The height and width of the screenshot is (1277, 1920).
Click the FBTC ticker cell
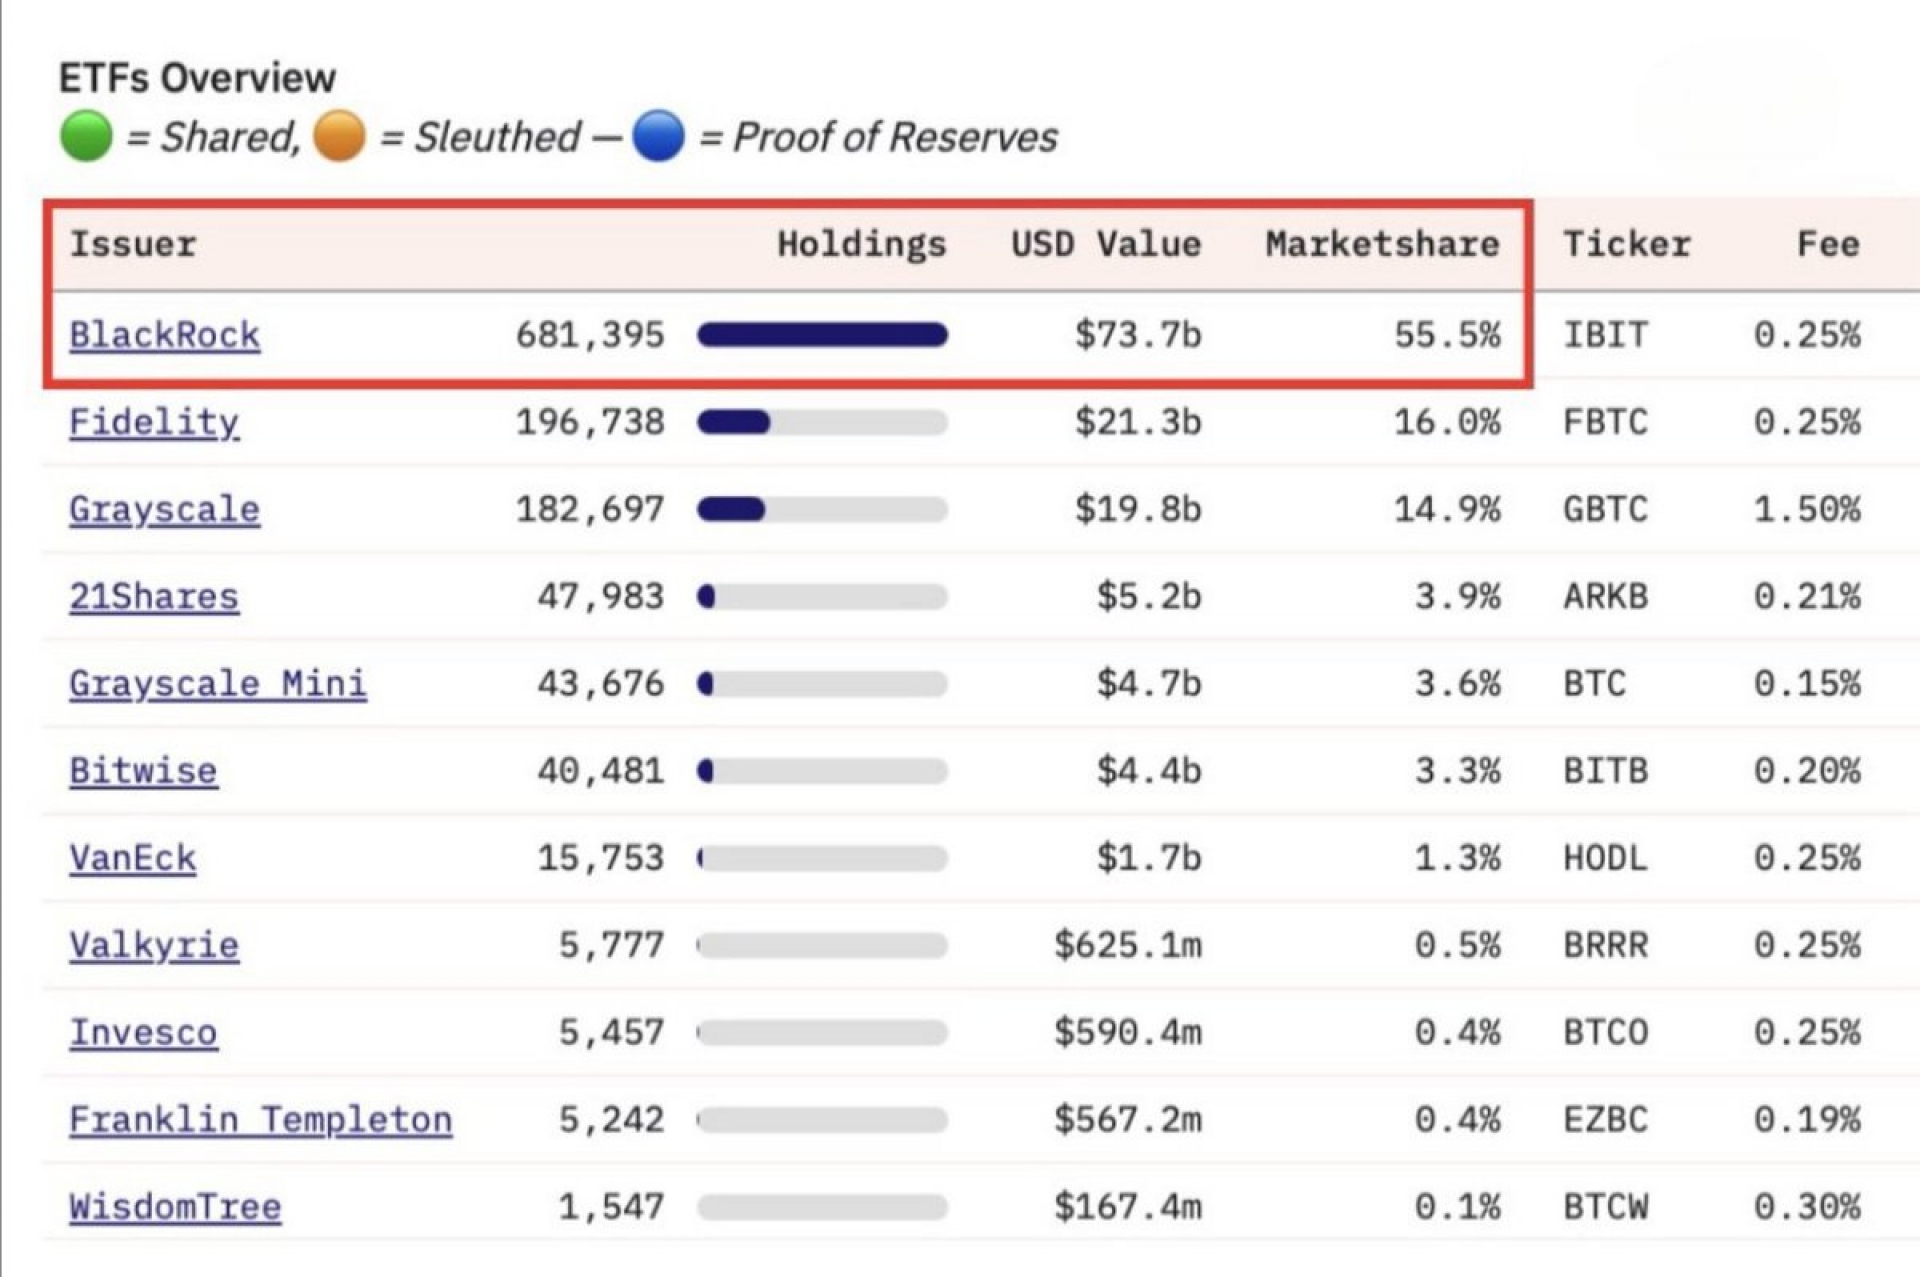1605,423
